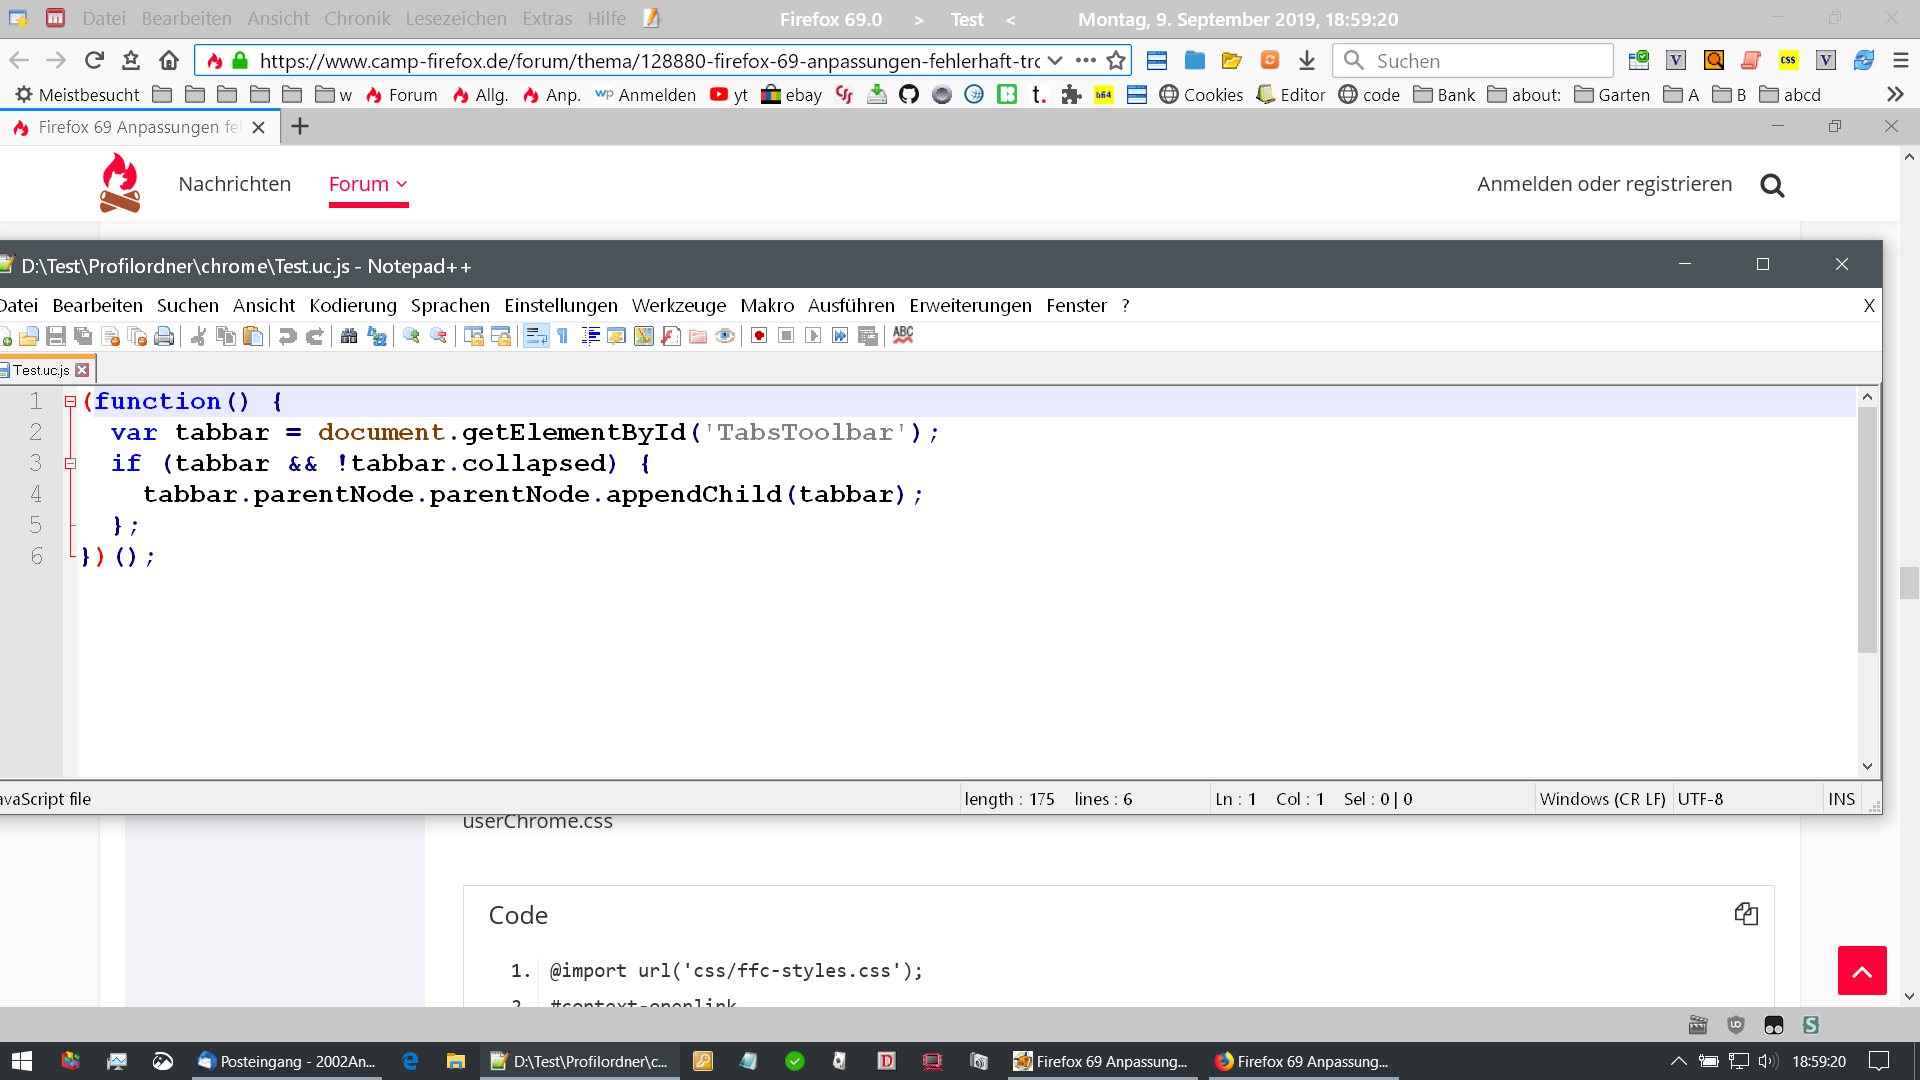Click the Find binoculars icon in Notepad++
Viewport: 1920px width, 1080px height.
[348, 336]
